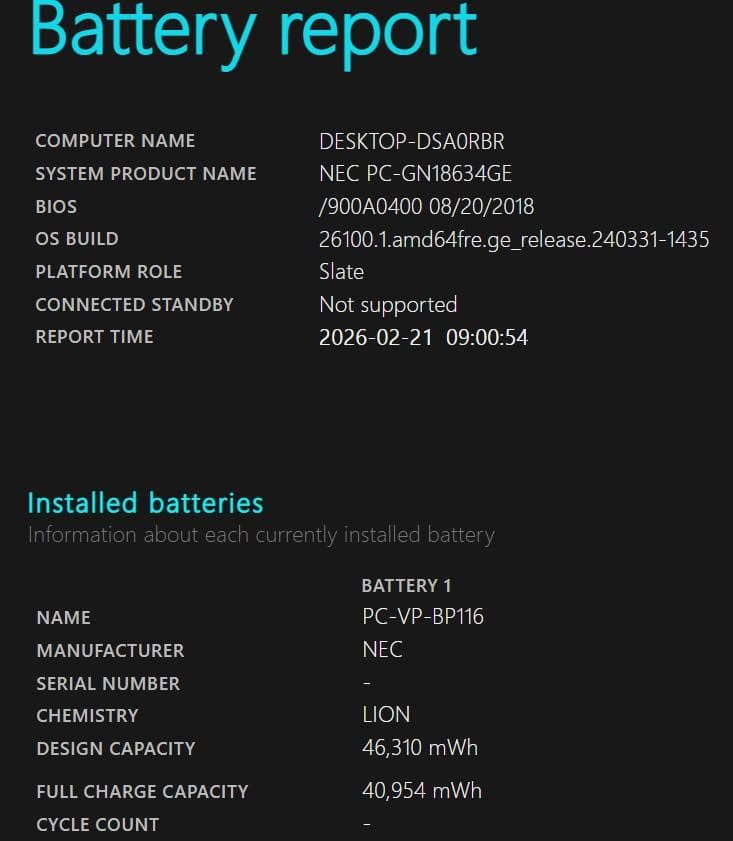Image resolution: width=733 pixels, height=841 pixels.
Task: Click the CYCLE COUNT label
Action: (x=98, y=825)
